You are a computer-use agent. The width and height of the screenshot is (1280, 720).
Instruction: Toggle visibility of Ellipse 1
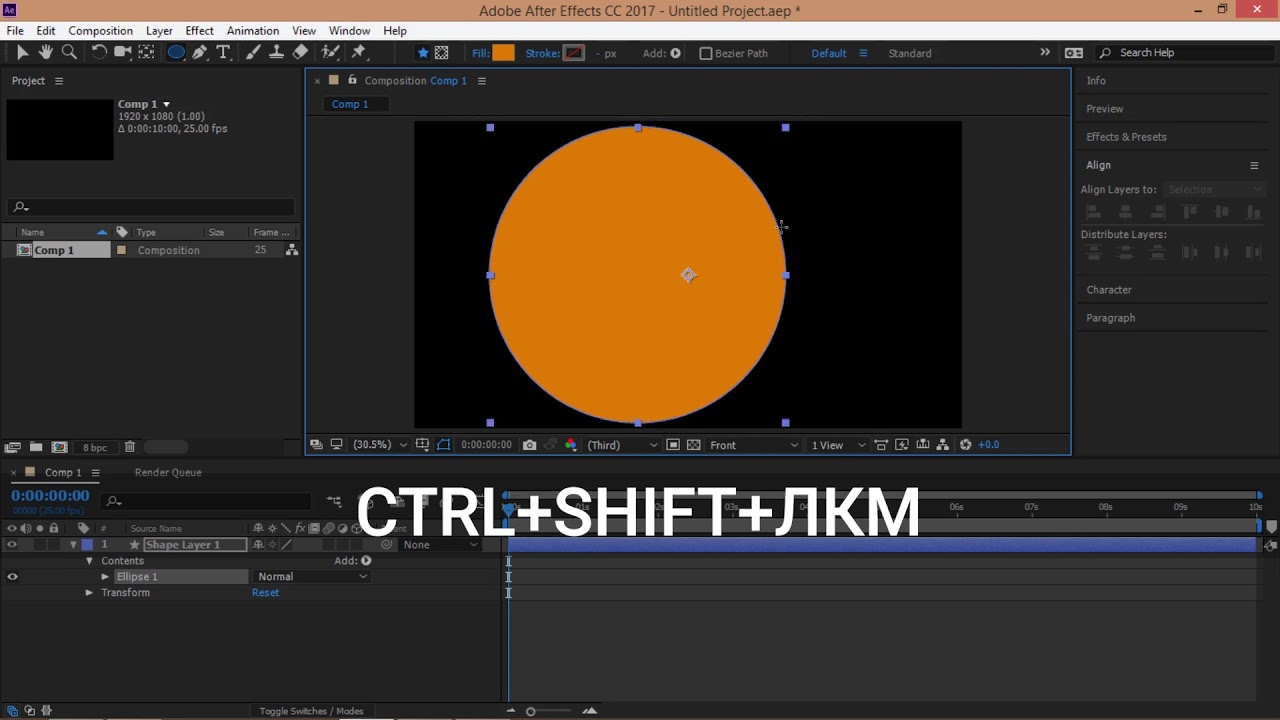[x=12, y=577]
